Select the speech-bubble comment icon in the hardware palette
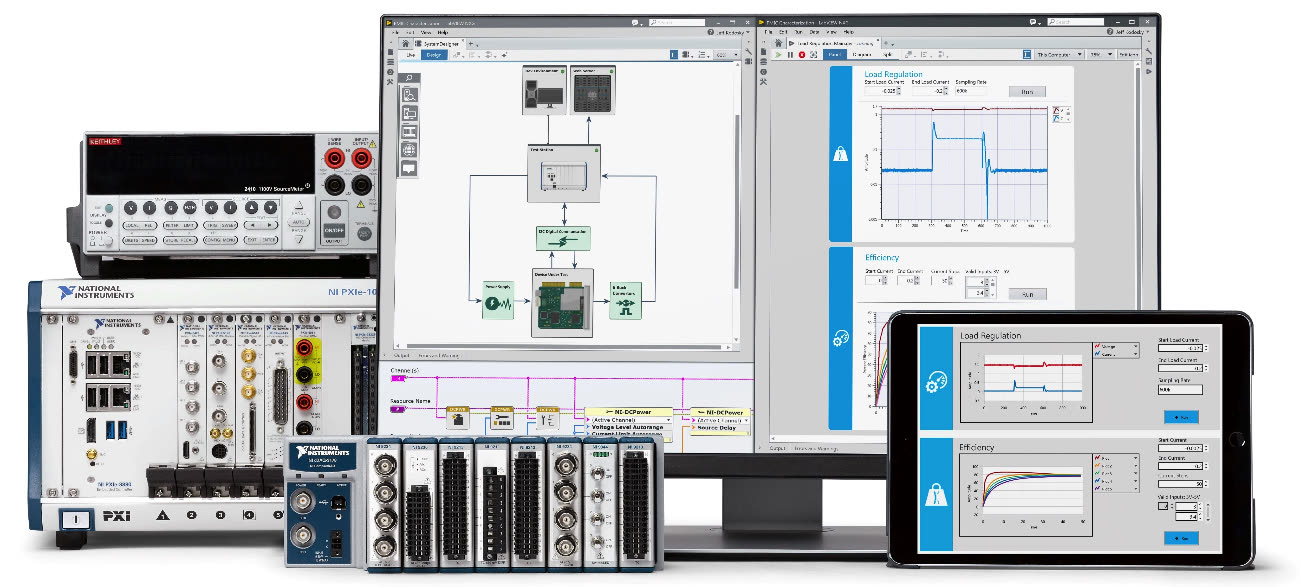The width and height of the screenshot is (1300, 587). [409, 168]
